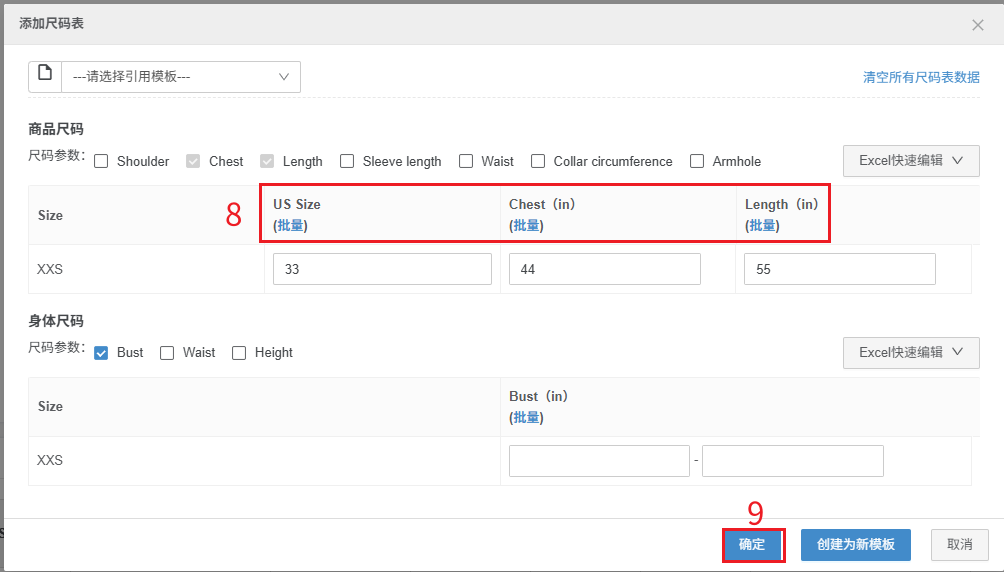
Task: Check the Collar circumference checkbox
Action: click(538, 161)
